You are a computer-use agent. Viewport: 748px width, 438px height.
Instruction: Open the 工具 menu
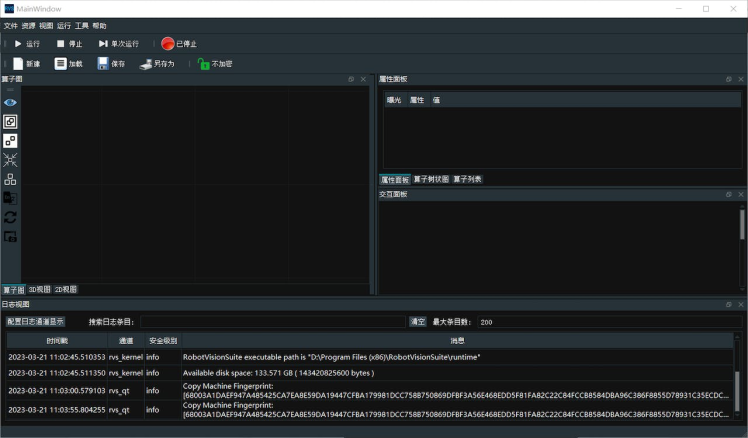[82, 25]
